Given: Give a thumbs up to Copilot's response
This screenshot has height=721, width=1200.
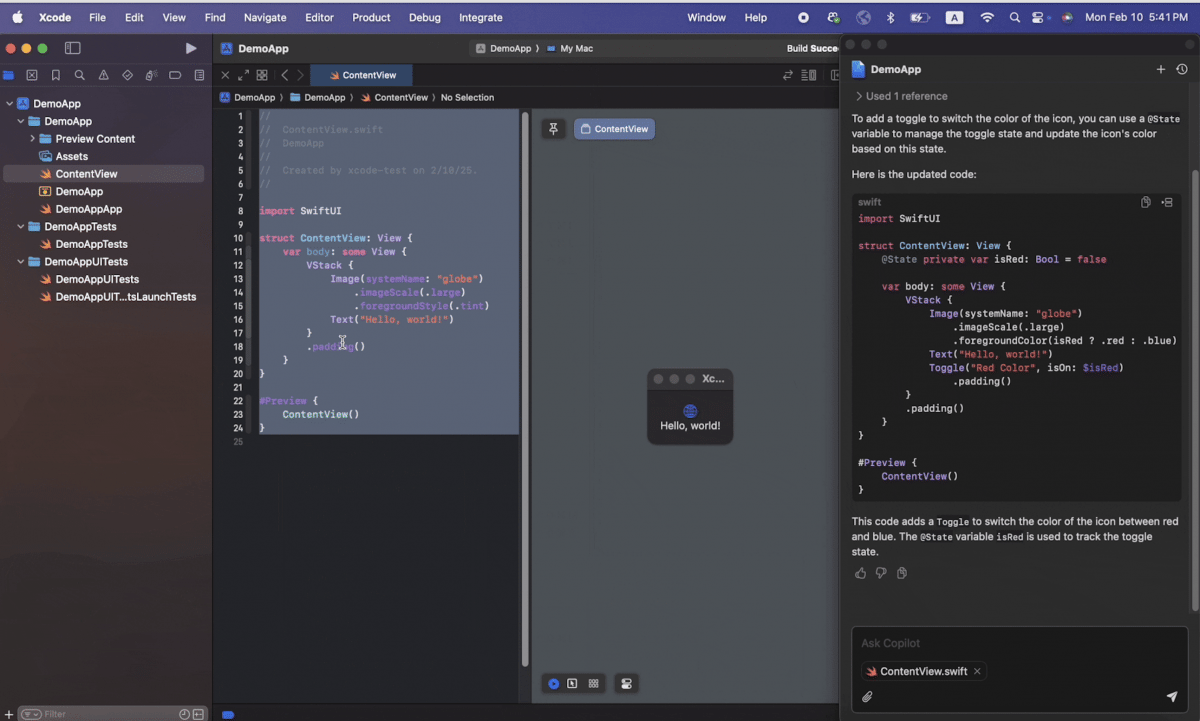Looking at the screenshot, I should coord(860,573).
